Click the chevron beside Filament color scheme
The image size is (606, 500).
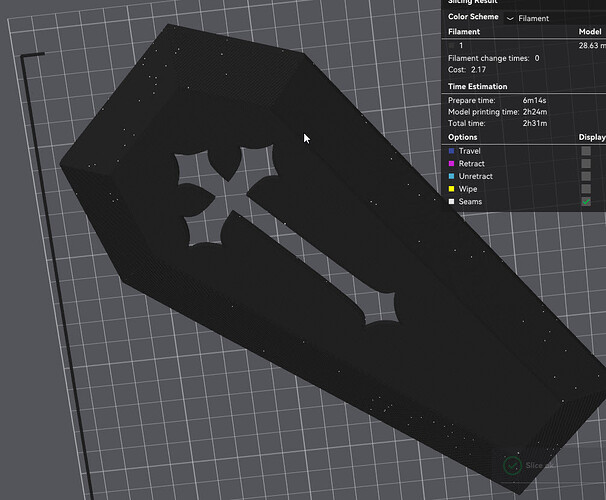tap(510, 19)
